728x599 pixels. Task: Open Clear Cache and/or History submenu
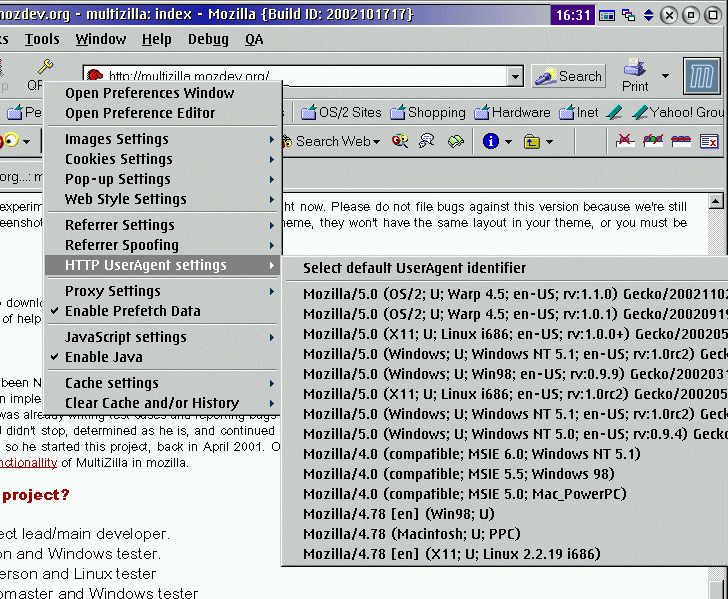[x=163, y=403]
